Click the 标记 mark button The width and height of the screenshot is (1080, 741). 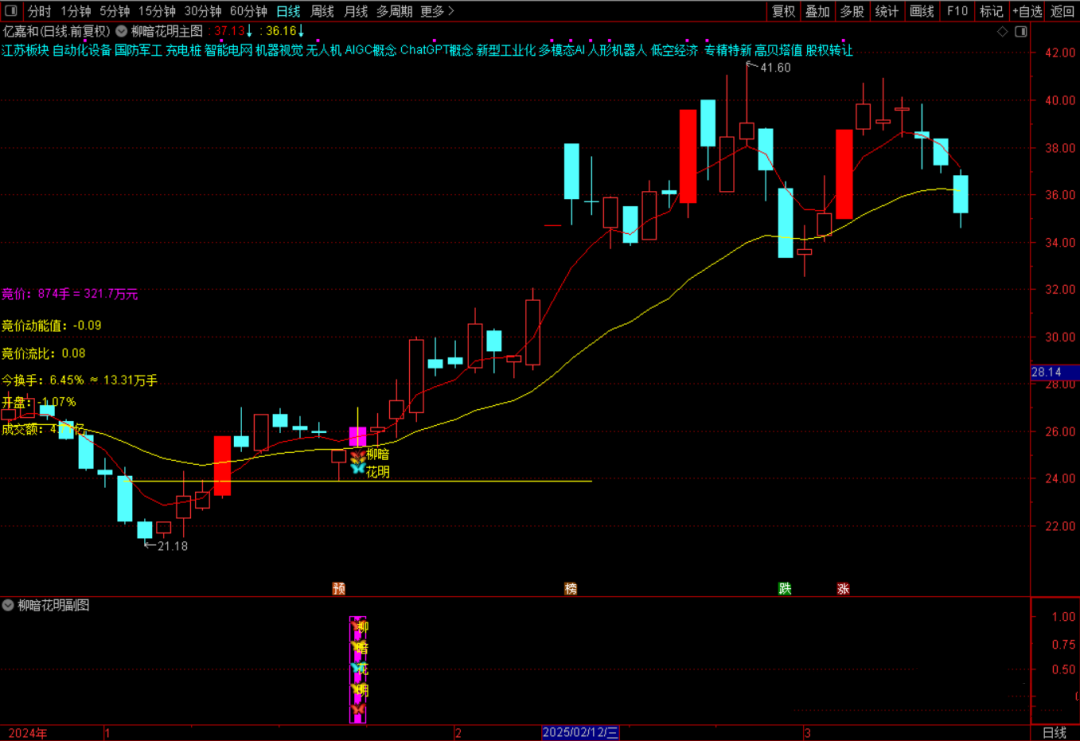(991, 11)
